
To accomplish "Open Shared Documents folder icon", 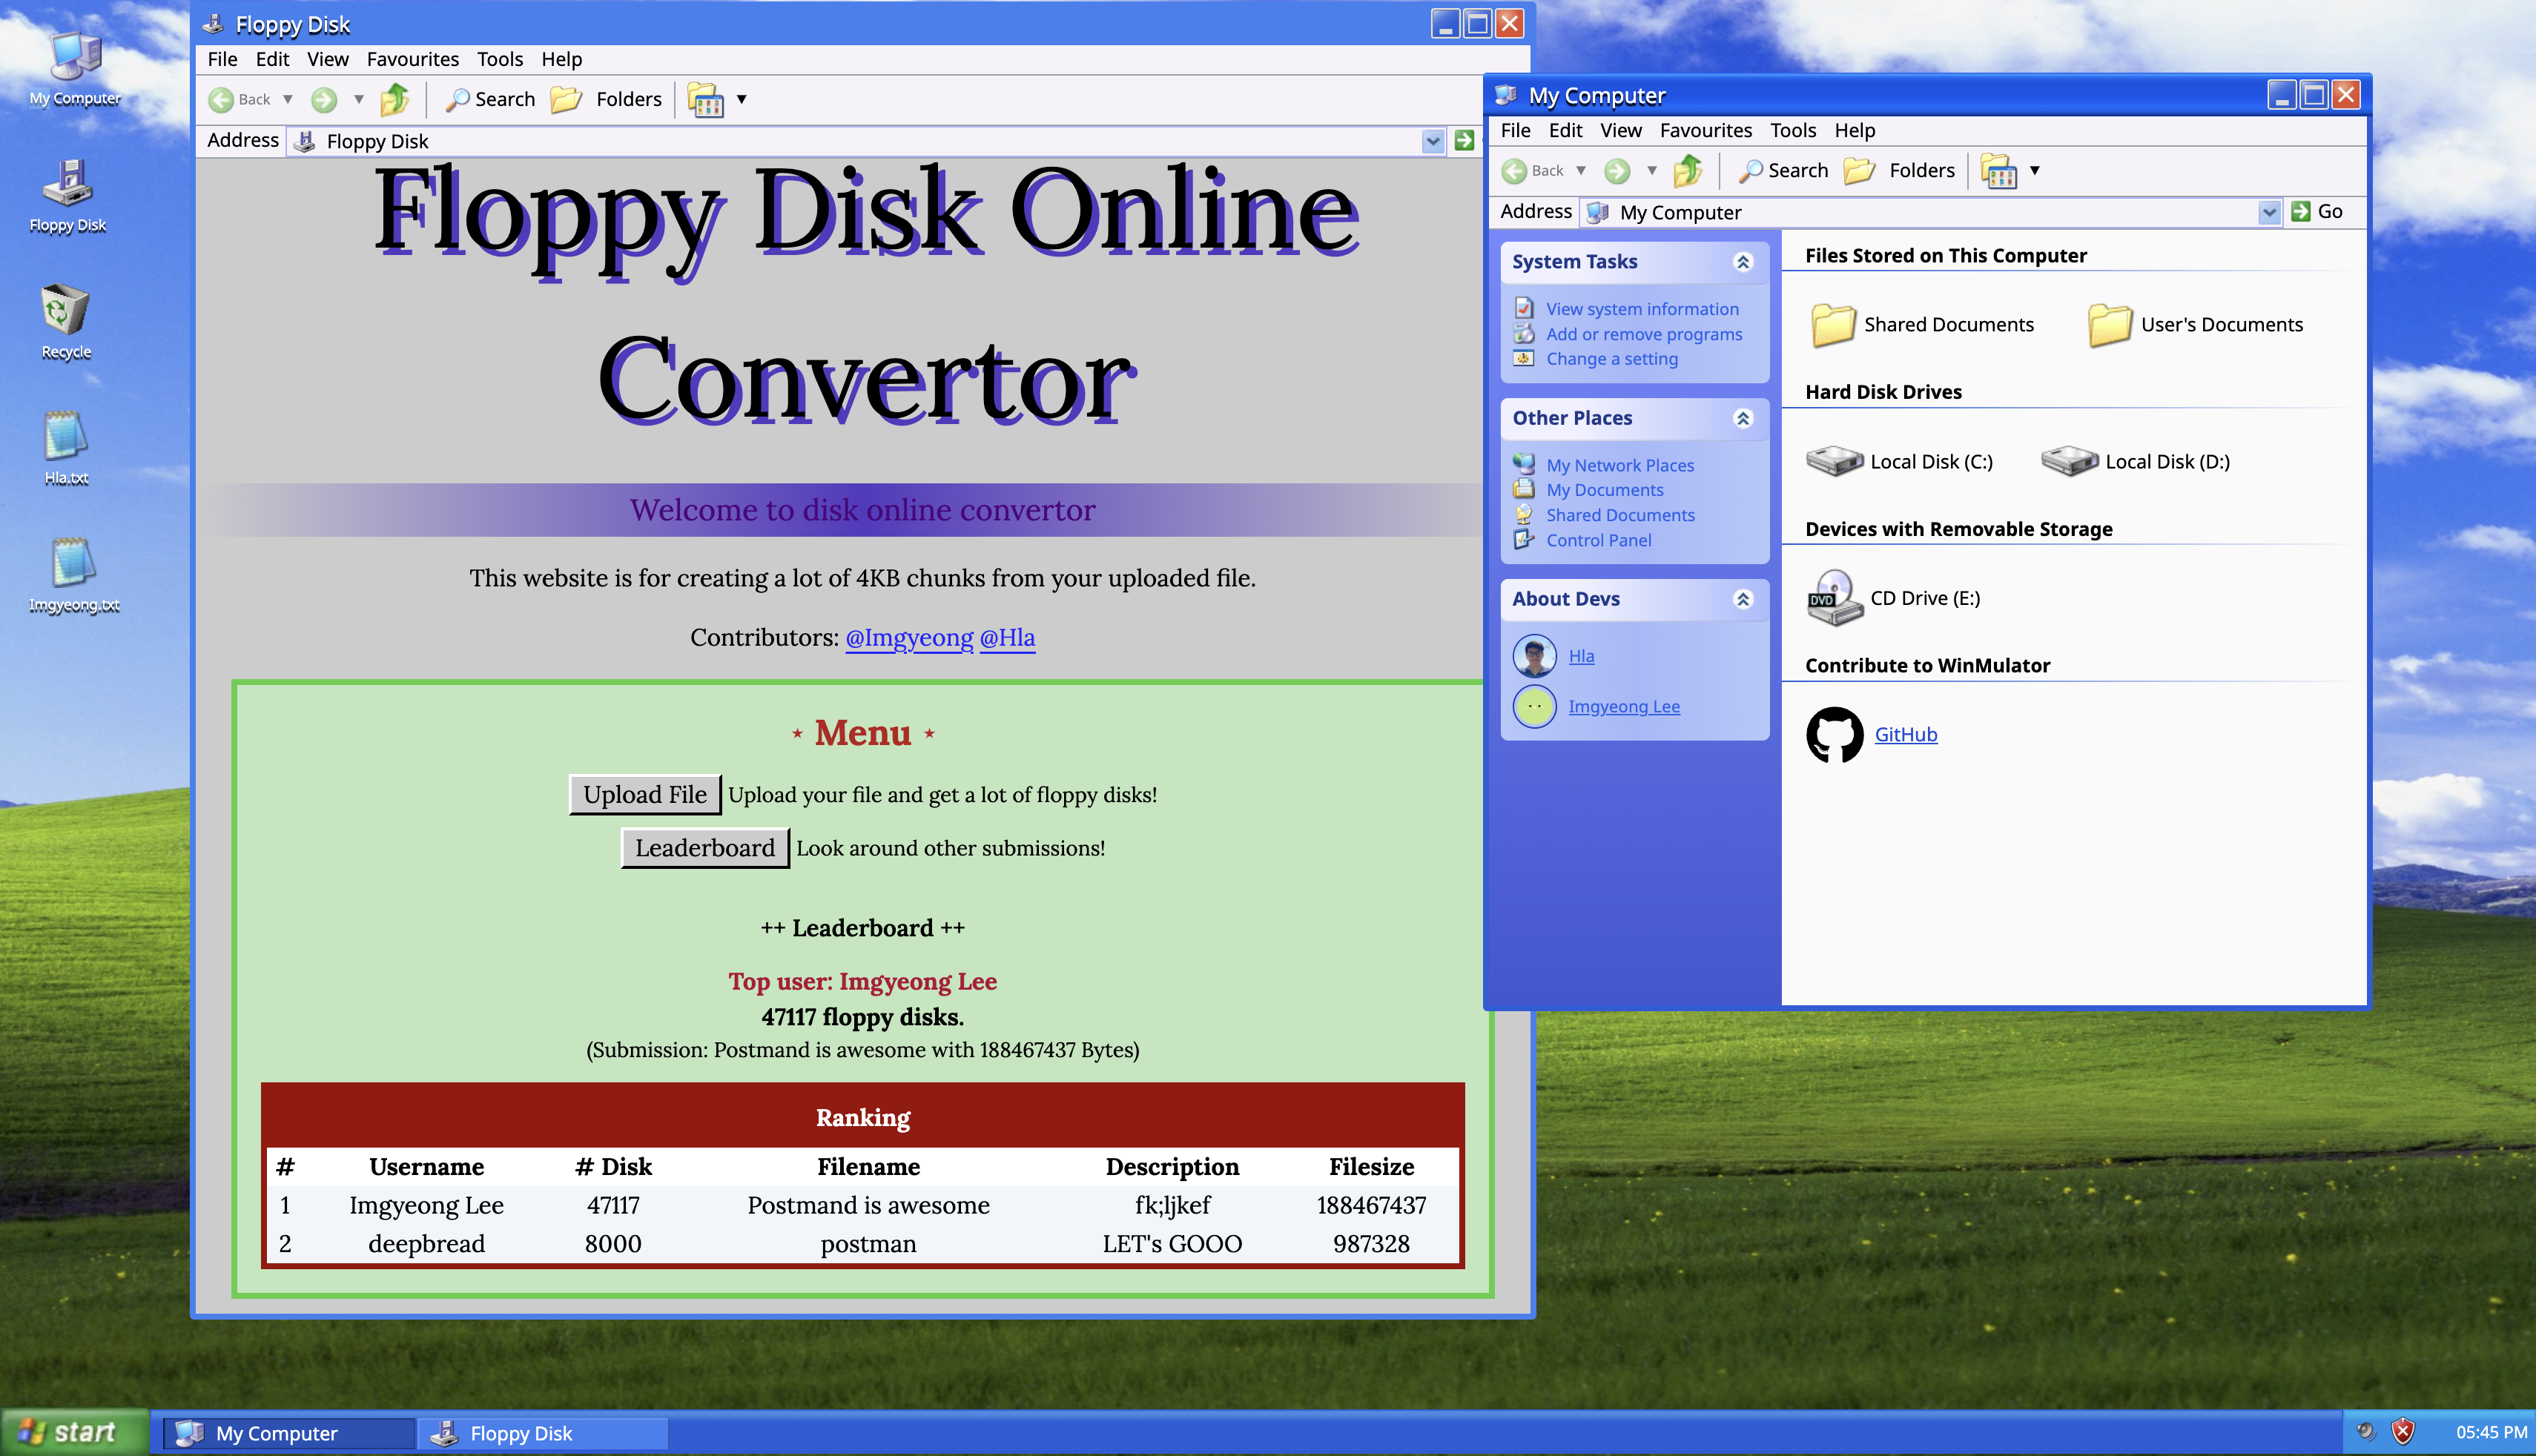I will pos(1833,325).
